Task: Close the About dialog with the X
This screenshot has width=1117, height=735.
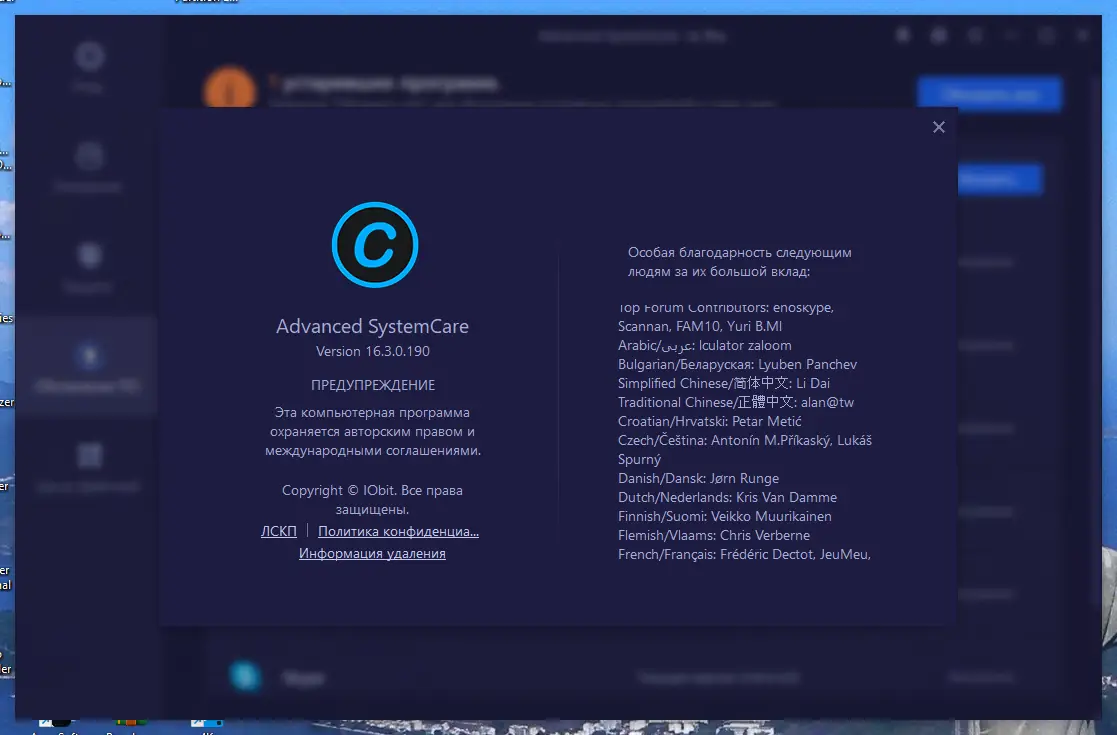Action: (938, 127)
